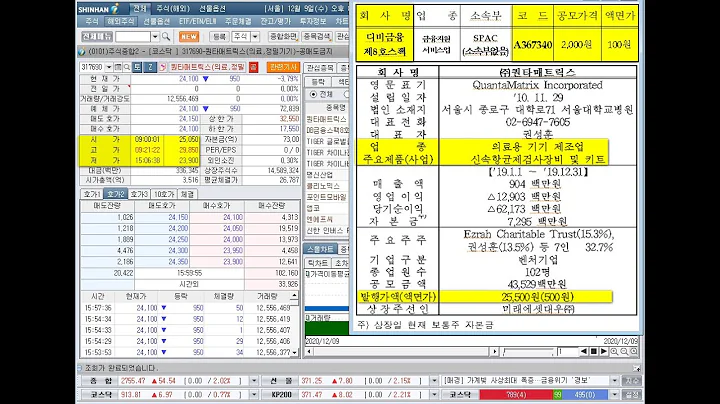This screenshot has height=404, width=720.
Task: Click the SHINHAN i logo
Action: click(99, 9)
